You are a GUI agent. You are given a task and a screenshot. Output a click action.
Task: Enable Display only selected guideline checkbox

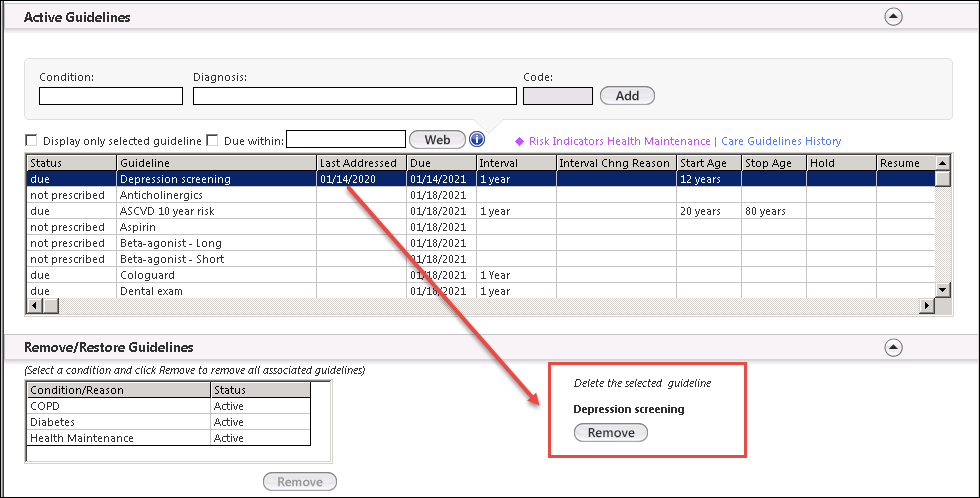tap(31, 141)
